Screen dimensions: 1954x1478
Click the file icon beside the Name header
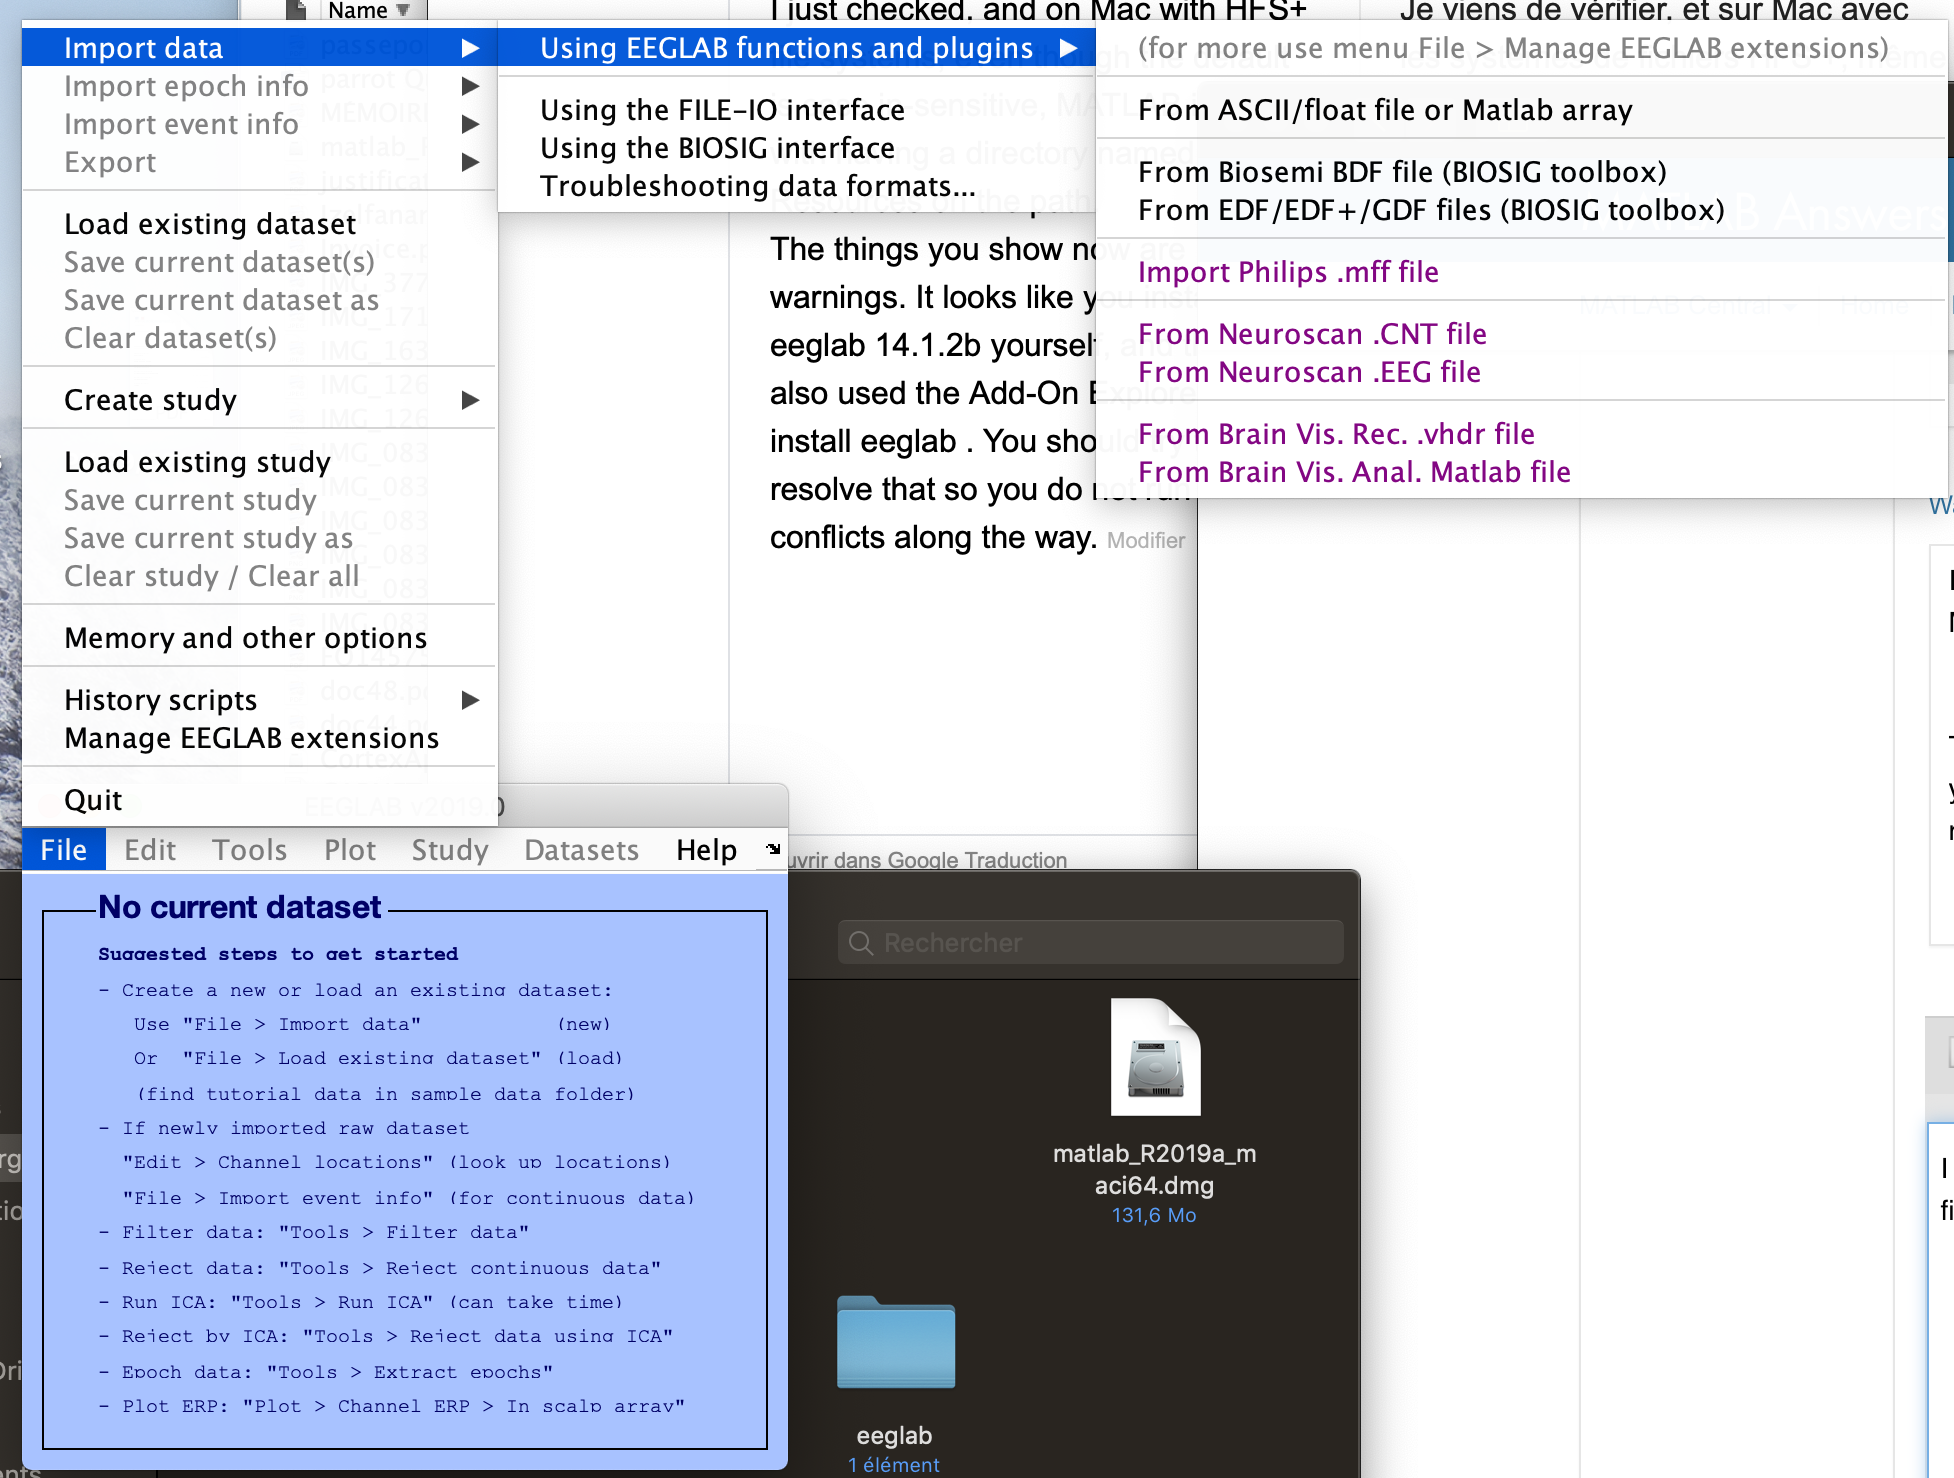[296, 10]
